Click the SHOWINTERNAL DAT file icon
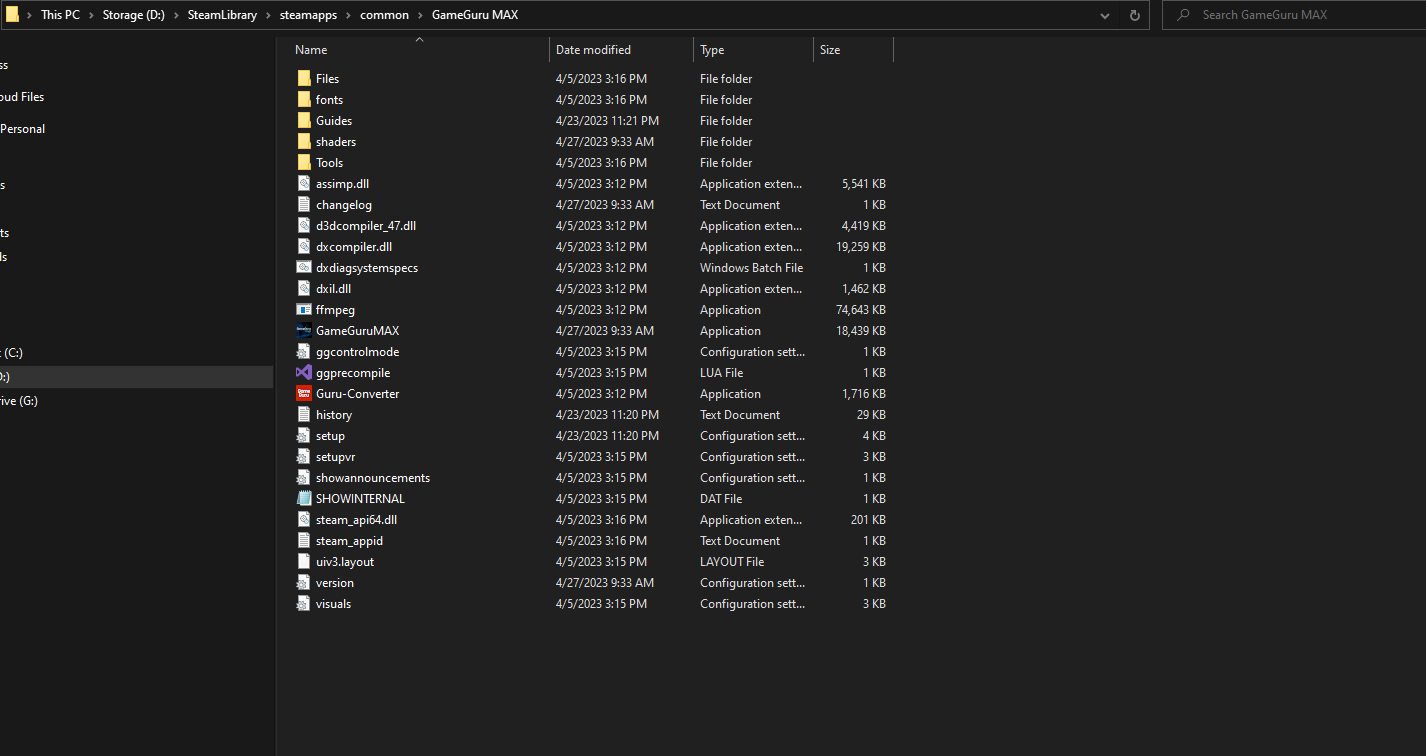This screenshot has width=1426, height=756. (x=305, y=498)
